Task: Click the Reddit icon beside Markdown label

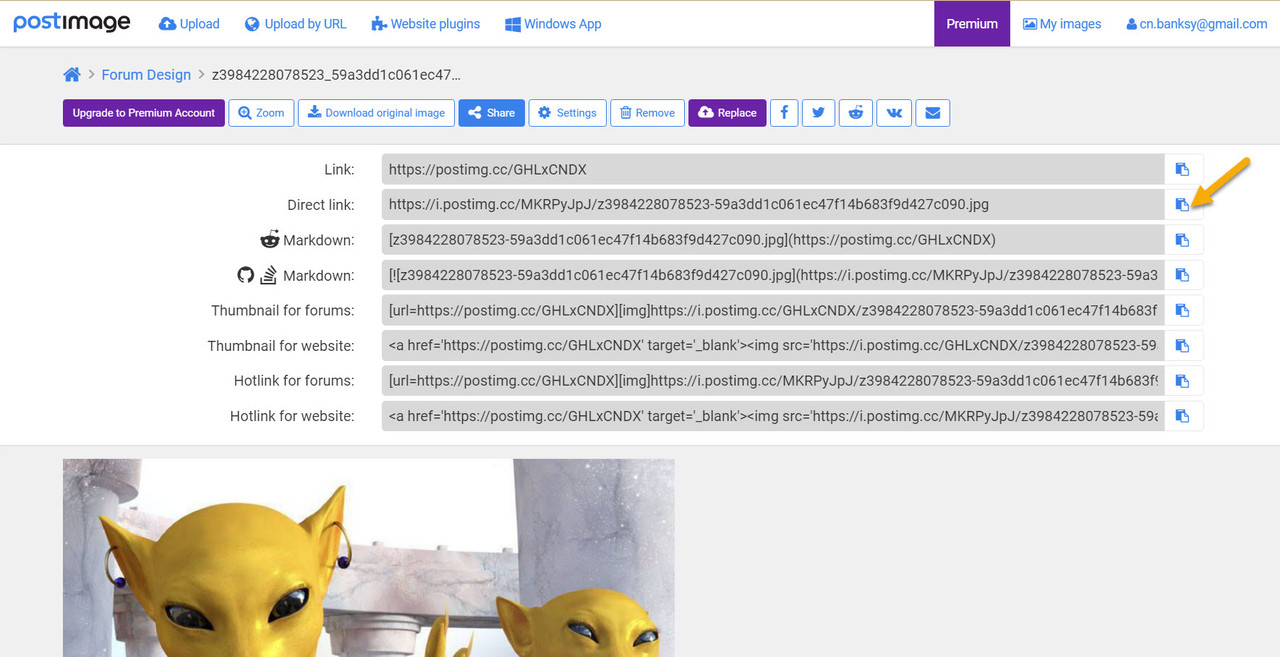Action: (269, 239)
